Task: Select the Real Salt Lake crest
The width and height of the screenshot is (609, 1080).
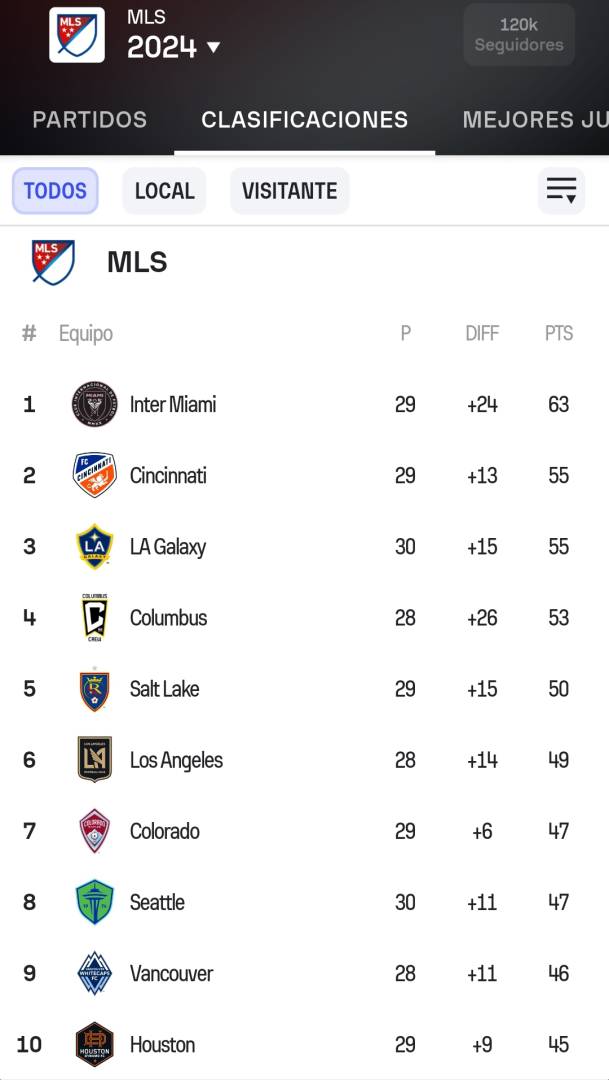Action: click(94, 689)
